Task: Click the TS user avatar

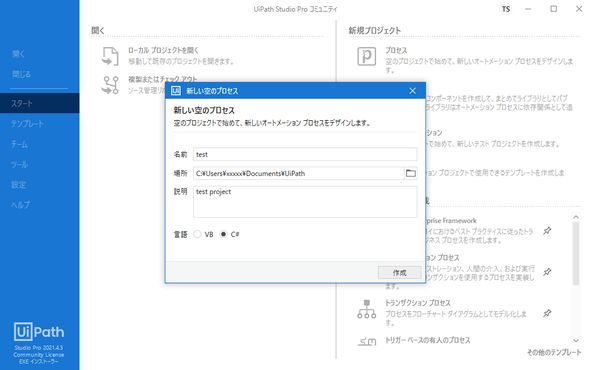Action: [506, 9]
